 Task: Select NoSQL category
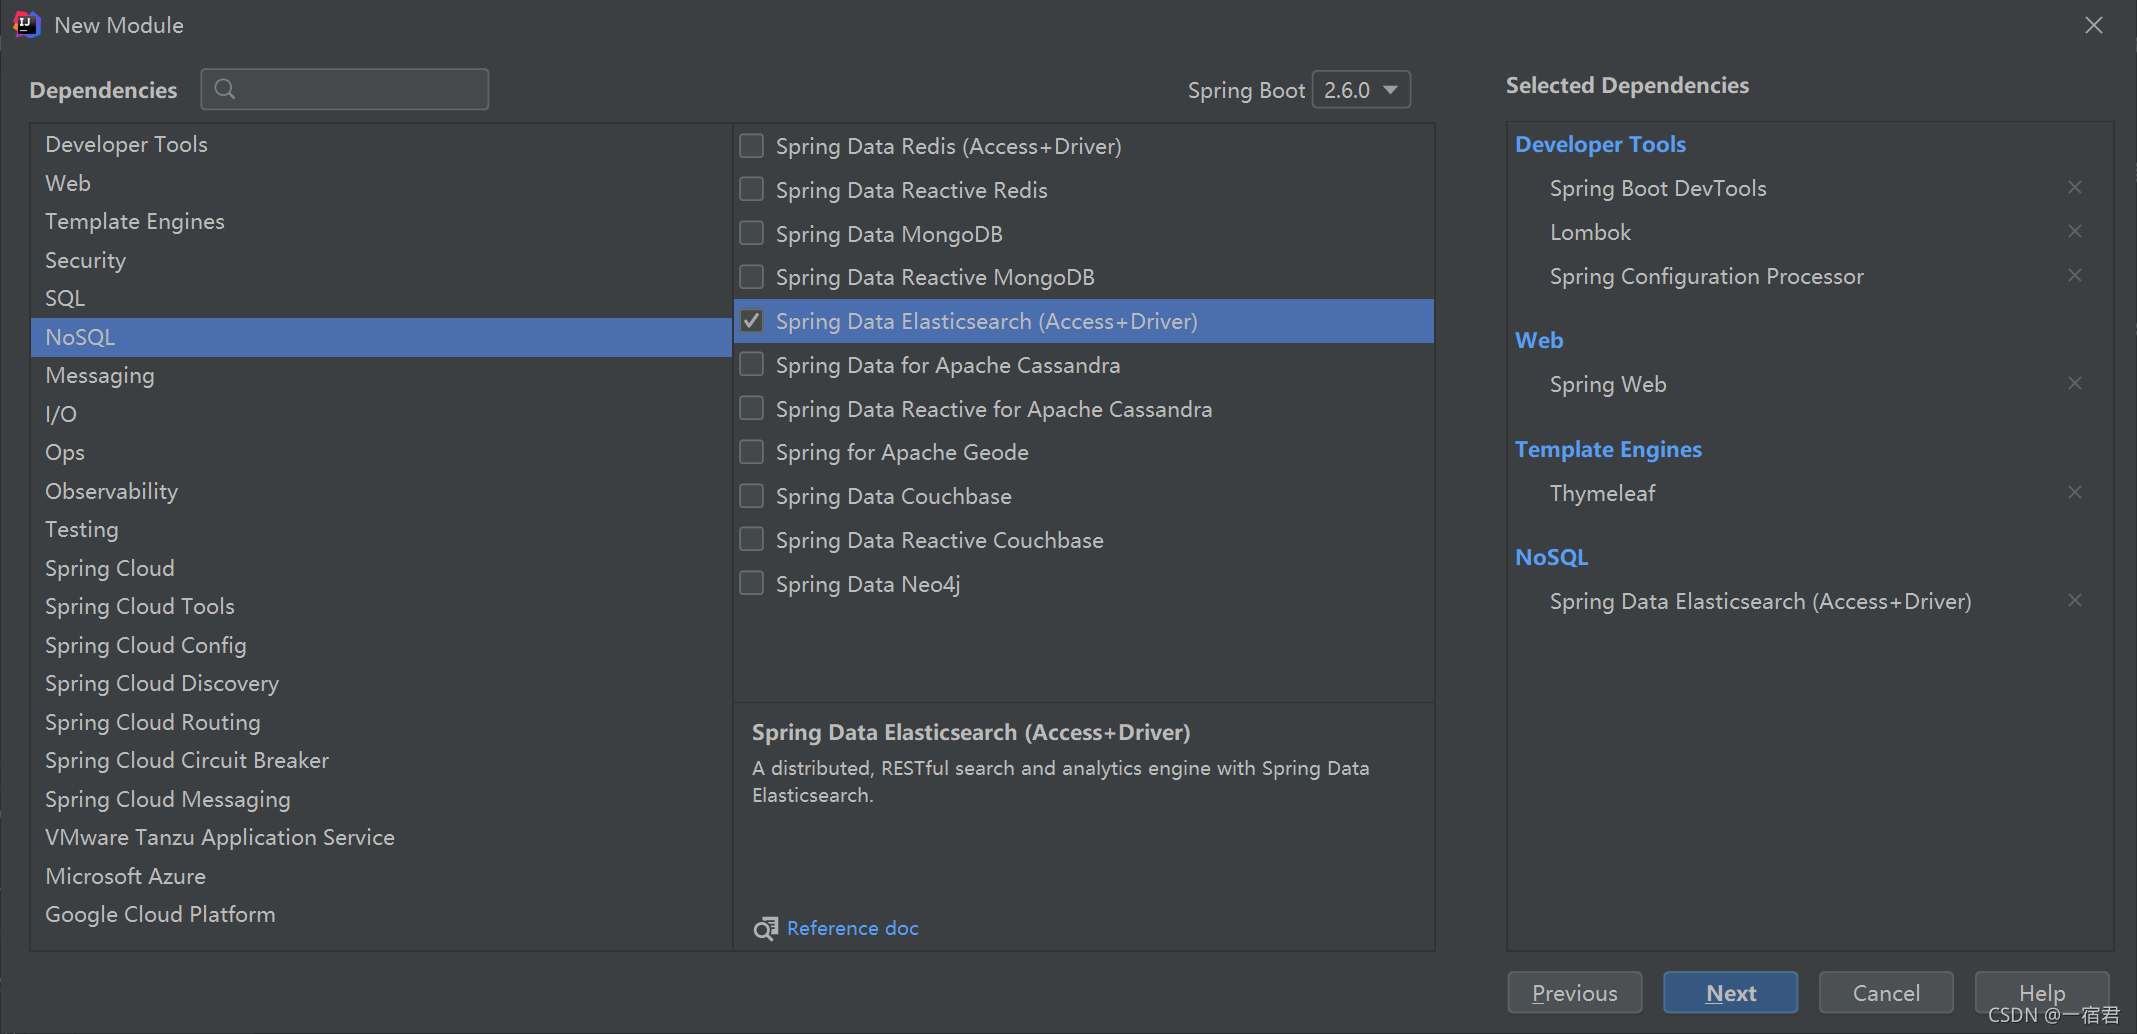point(381,337)
